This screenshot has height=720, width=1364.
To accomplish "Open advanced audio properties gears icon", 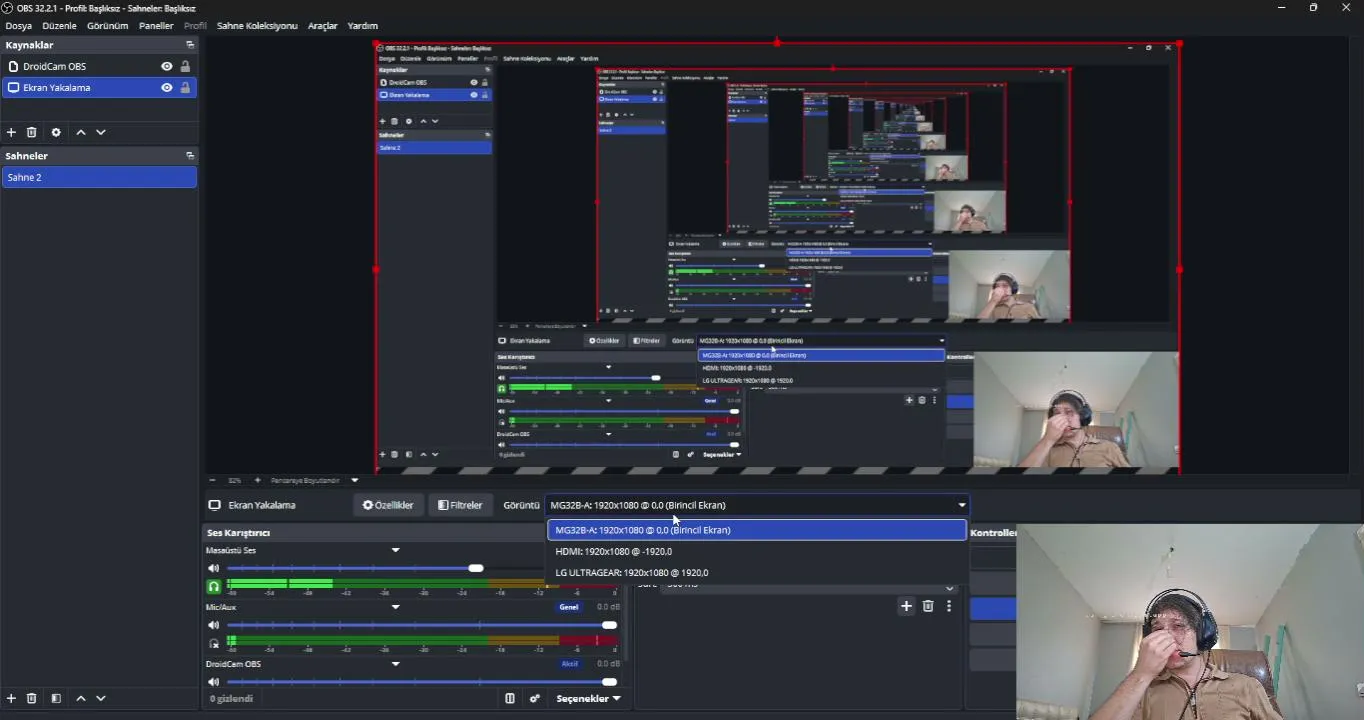I will click(x=535, y=698).
